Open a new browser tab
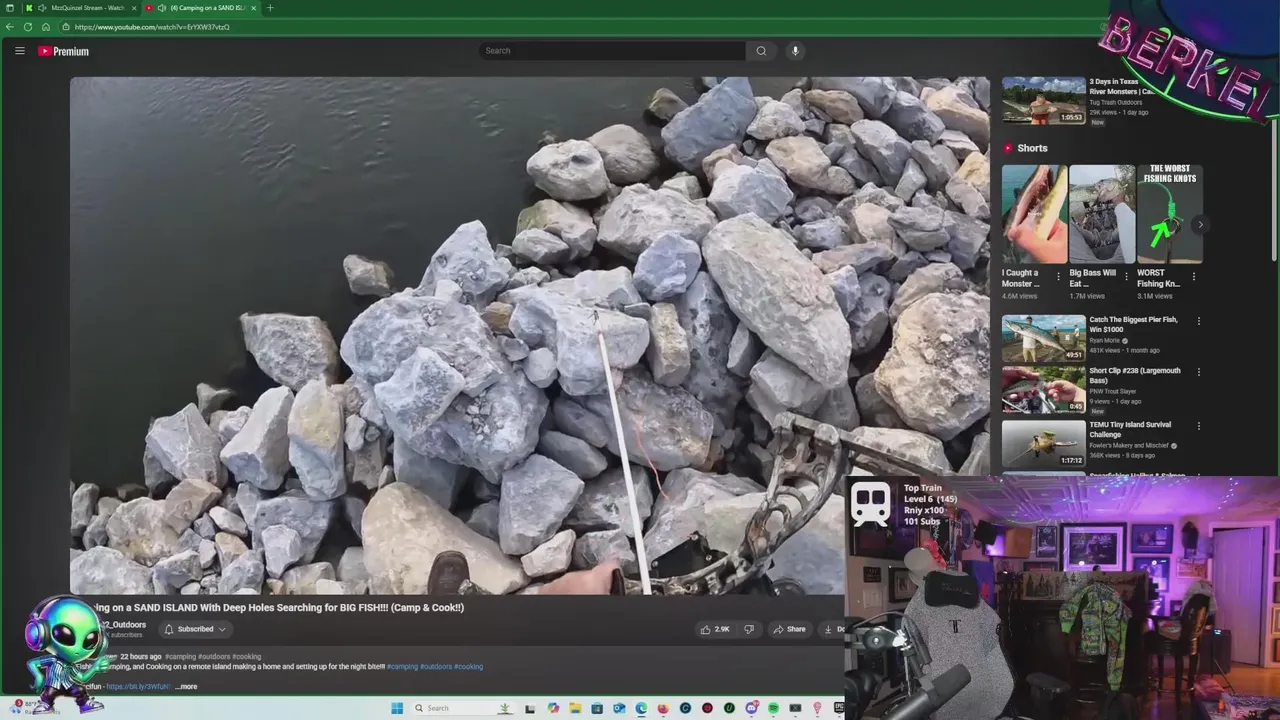The width and height of the screenshot is (1280, 720). click(270, 8)
